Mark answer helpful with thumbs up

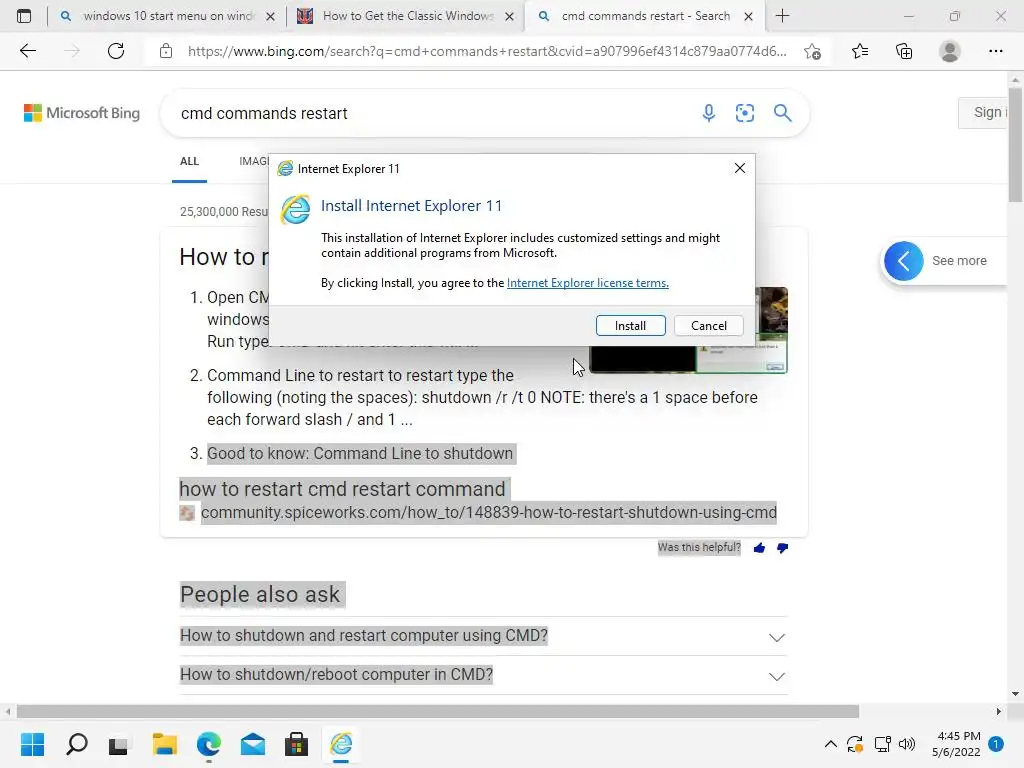click(x=759, y=548)
